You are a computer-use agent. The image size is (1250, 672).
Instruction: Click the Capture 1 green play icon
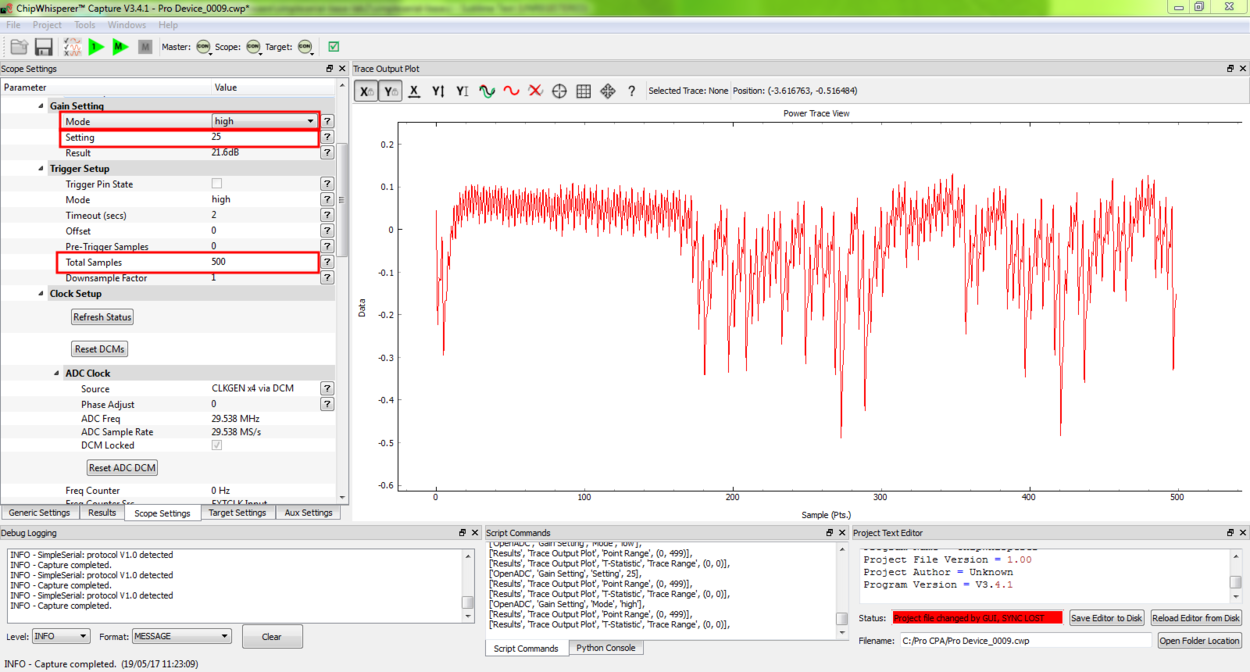click(x=96, y=47)
